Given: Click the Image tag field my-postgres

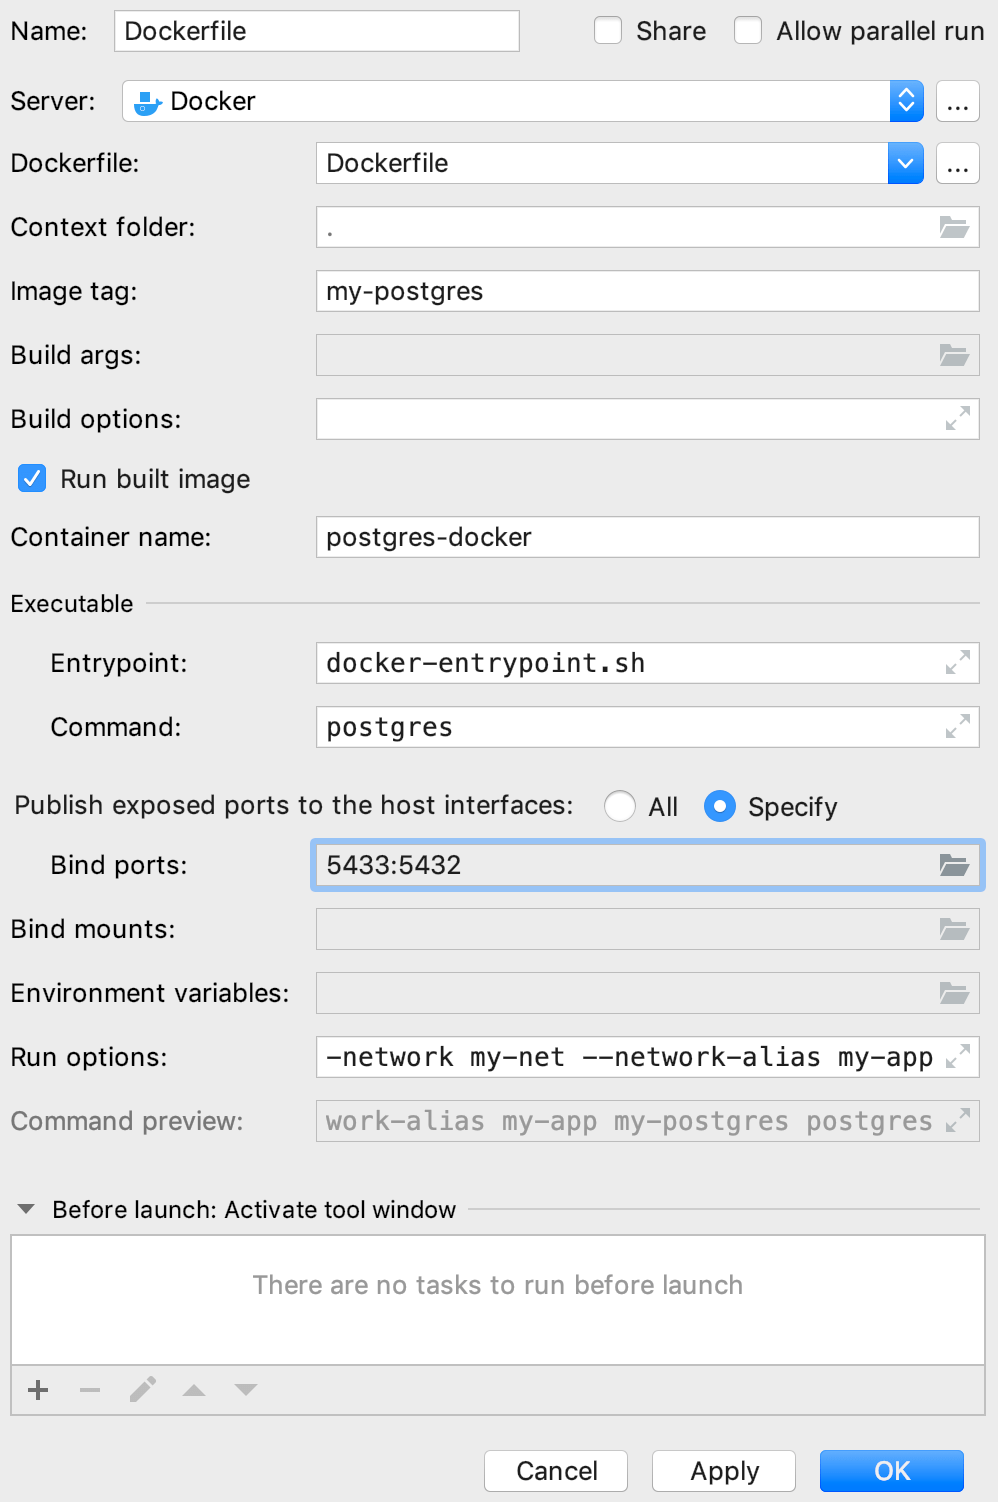Looking at the screenshot, I should [647, 291].
